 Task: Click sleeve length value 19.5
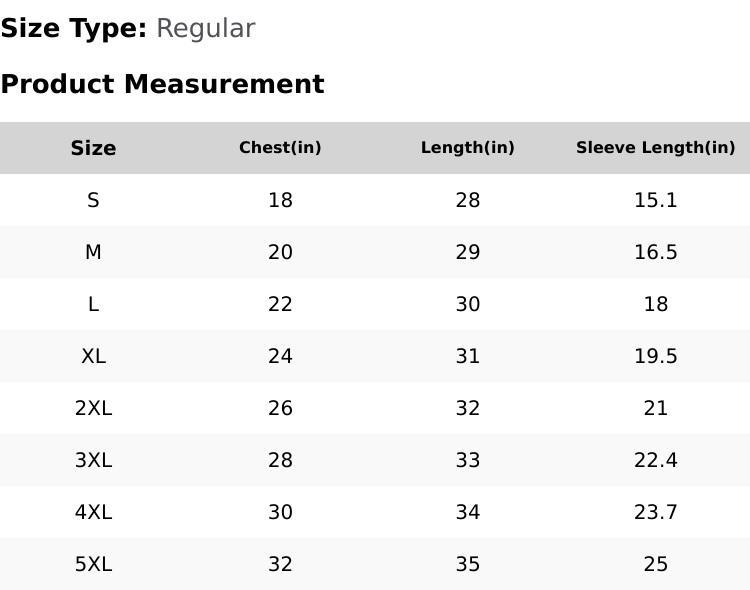[x=655, y=356]
